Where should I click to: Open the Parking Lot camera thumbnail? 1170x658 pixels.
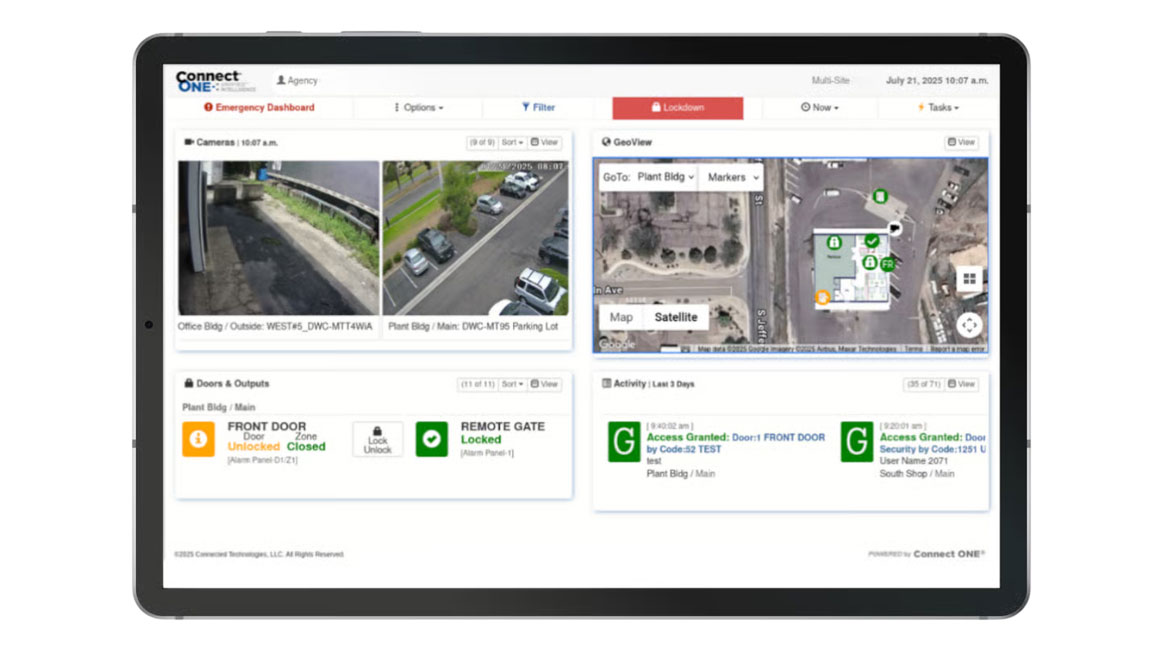pos(475,238)
